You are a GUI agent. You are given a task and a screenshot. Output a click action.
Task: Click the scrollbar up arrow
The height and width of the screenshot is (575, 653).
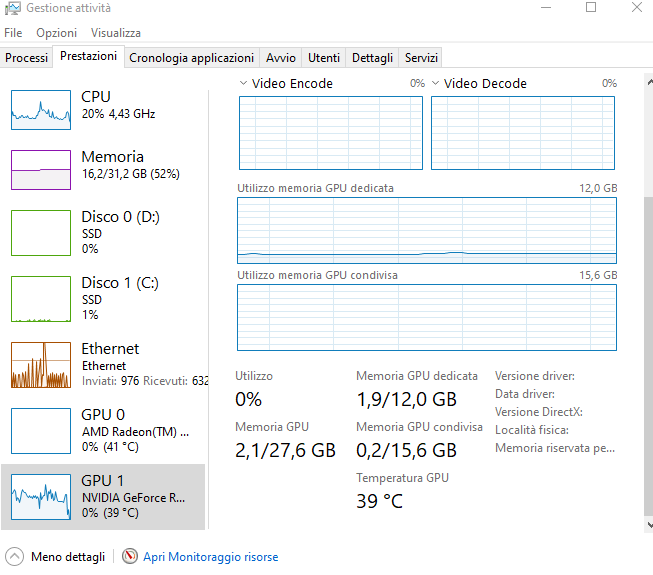[649, 82]
